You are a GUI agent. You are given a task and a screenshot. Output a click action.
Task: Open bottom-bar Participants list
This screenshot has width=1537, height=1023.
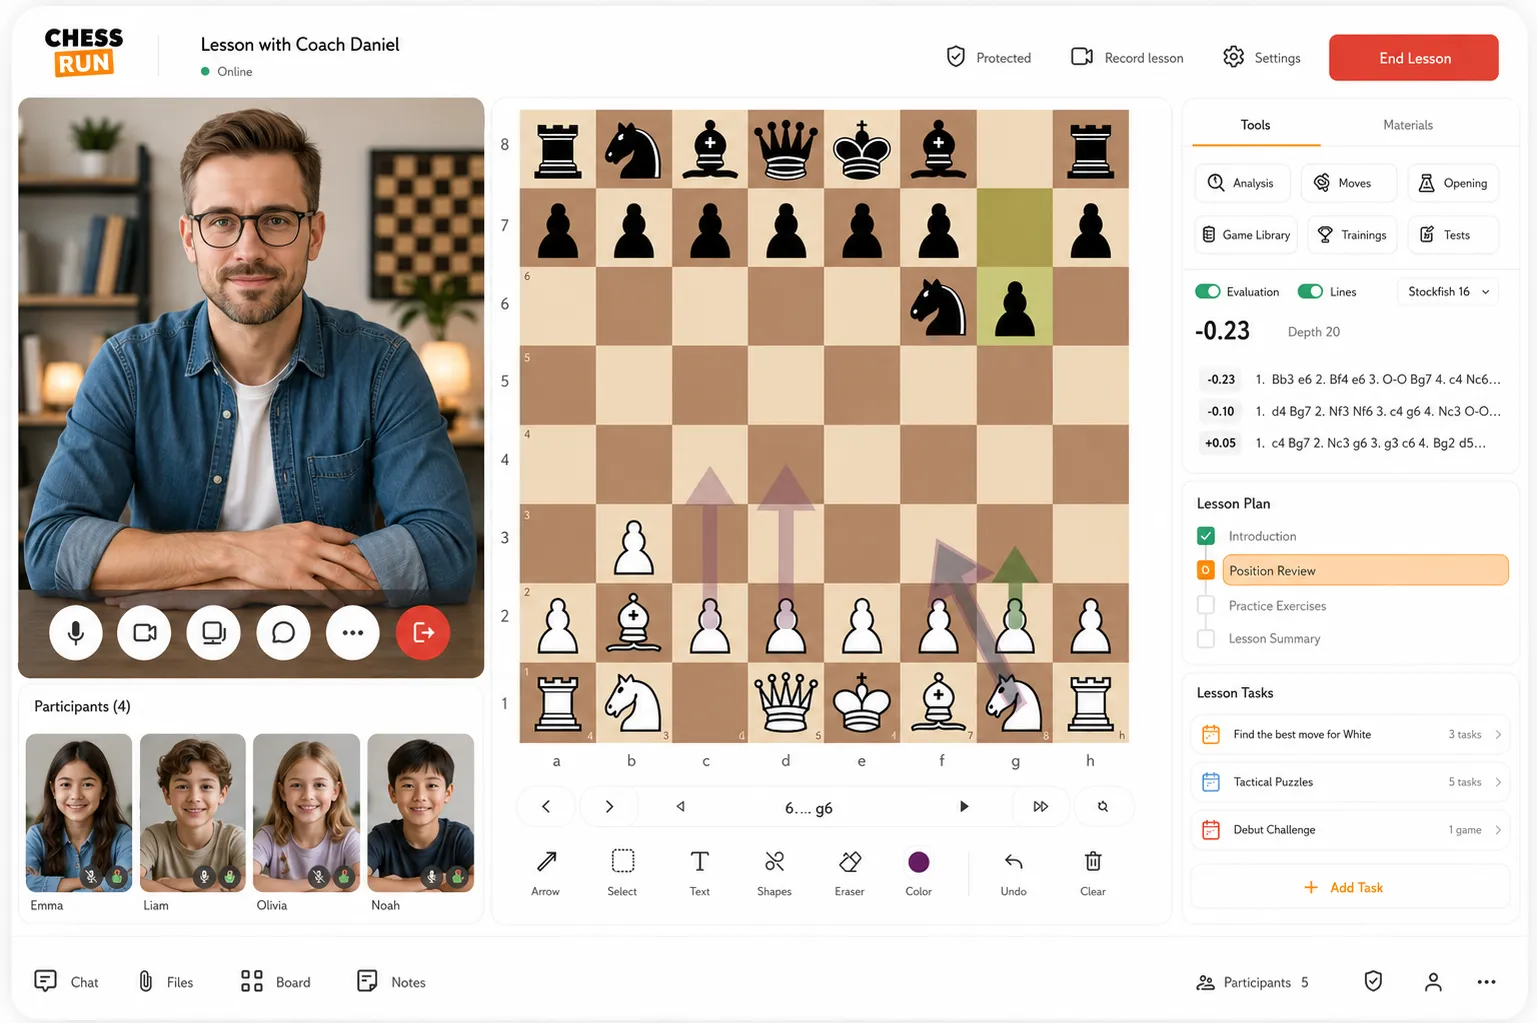pyautogui.click(x=1252, y=982)
